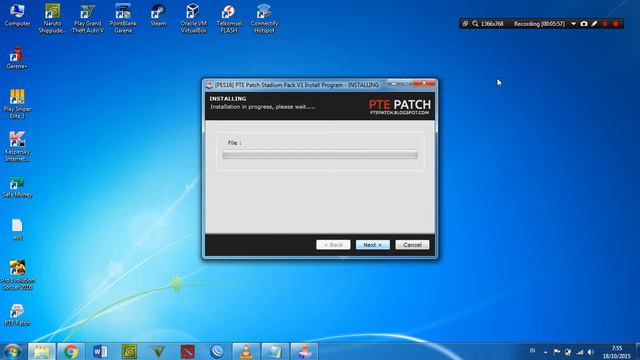Select the Play Sniper Elite 3 shortcut
Viewport: 640px width, 360px height.
[17, 104]
